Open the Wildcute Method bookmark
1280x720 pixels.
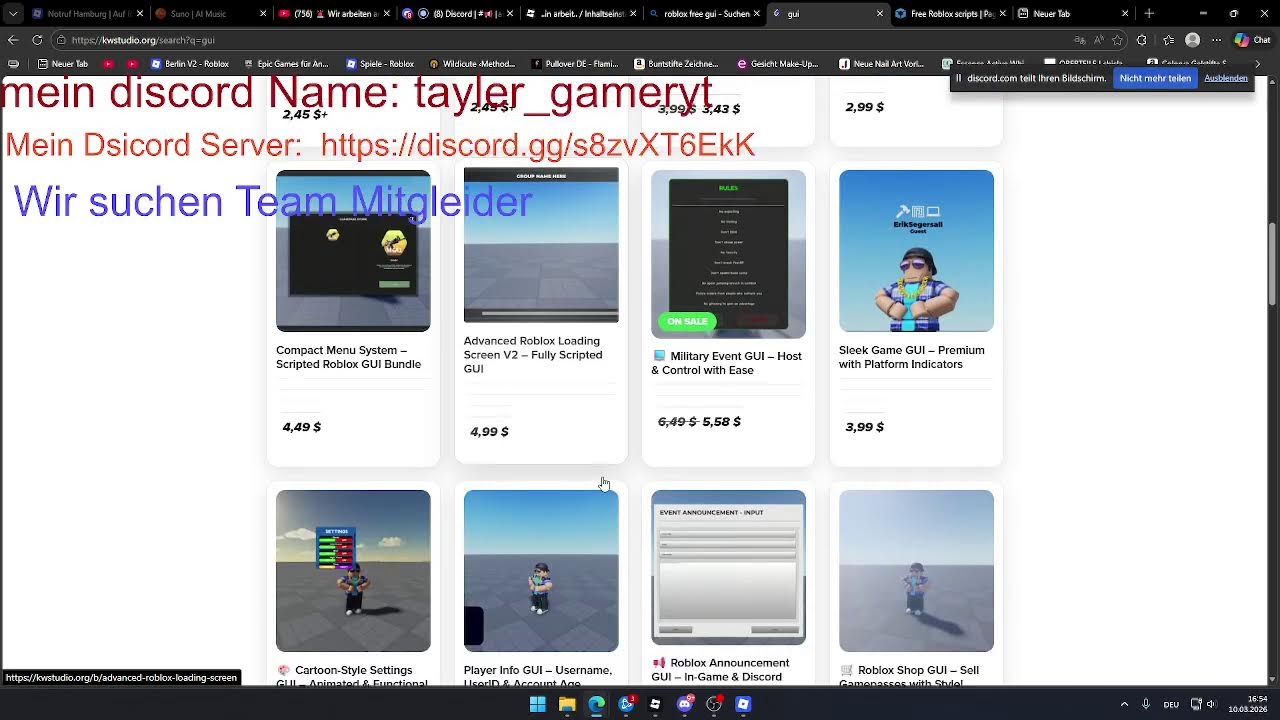pos(473,64)
